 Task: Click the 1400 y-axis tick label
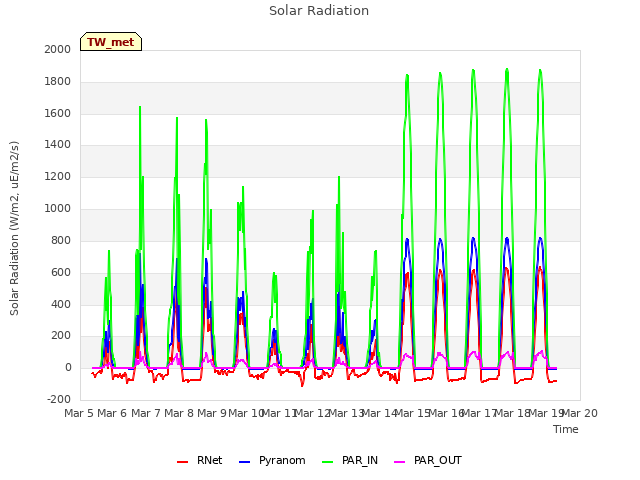(x=58, y=144)
